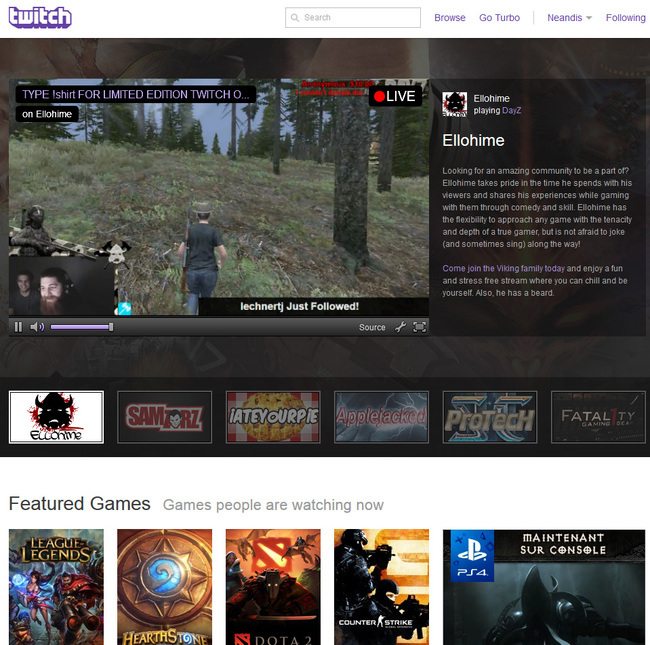Select the Fatal1ty featured stream thumbnail
This screenshot has width=650, height=645.
click(x=598, y=417)
